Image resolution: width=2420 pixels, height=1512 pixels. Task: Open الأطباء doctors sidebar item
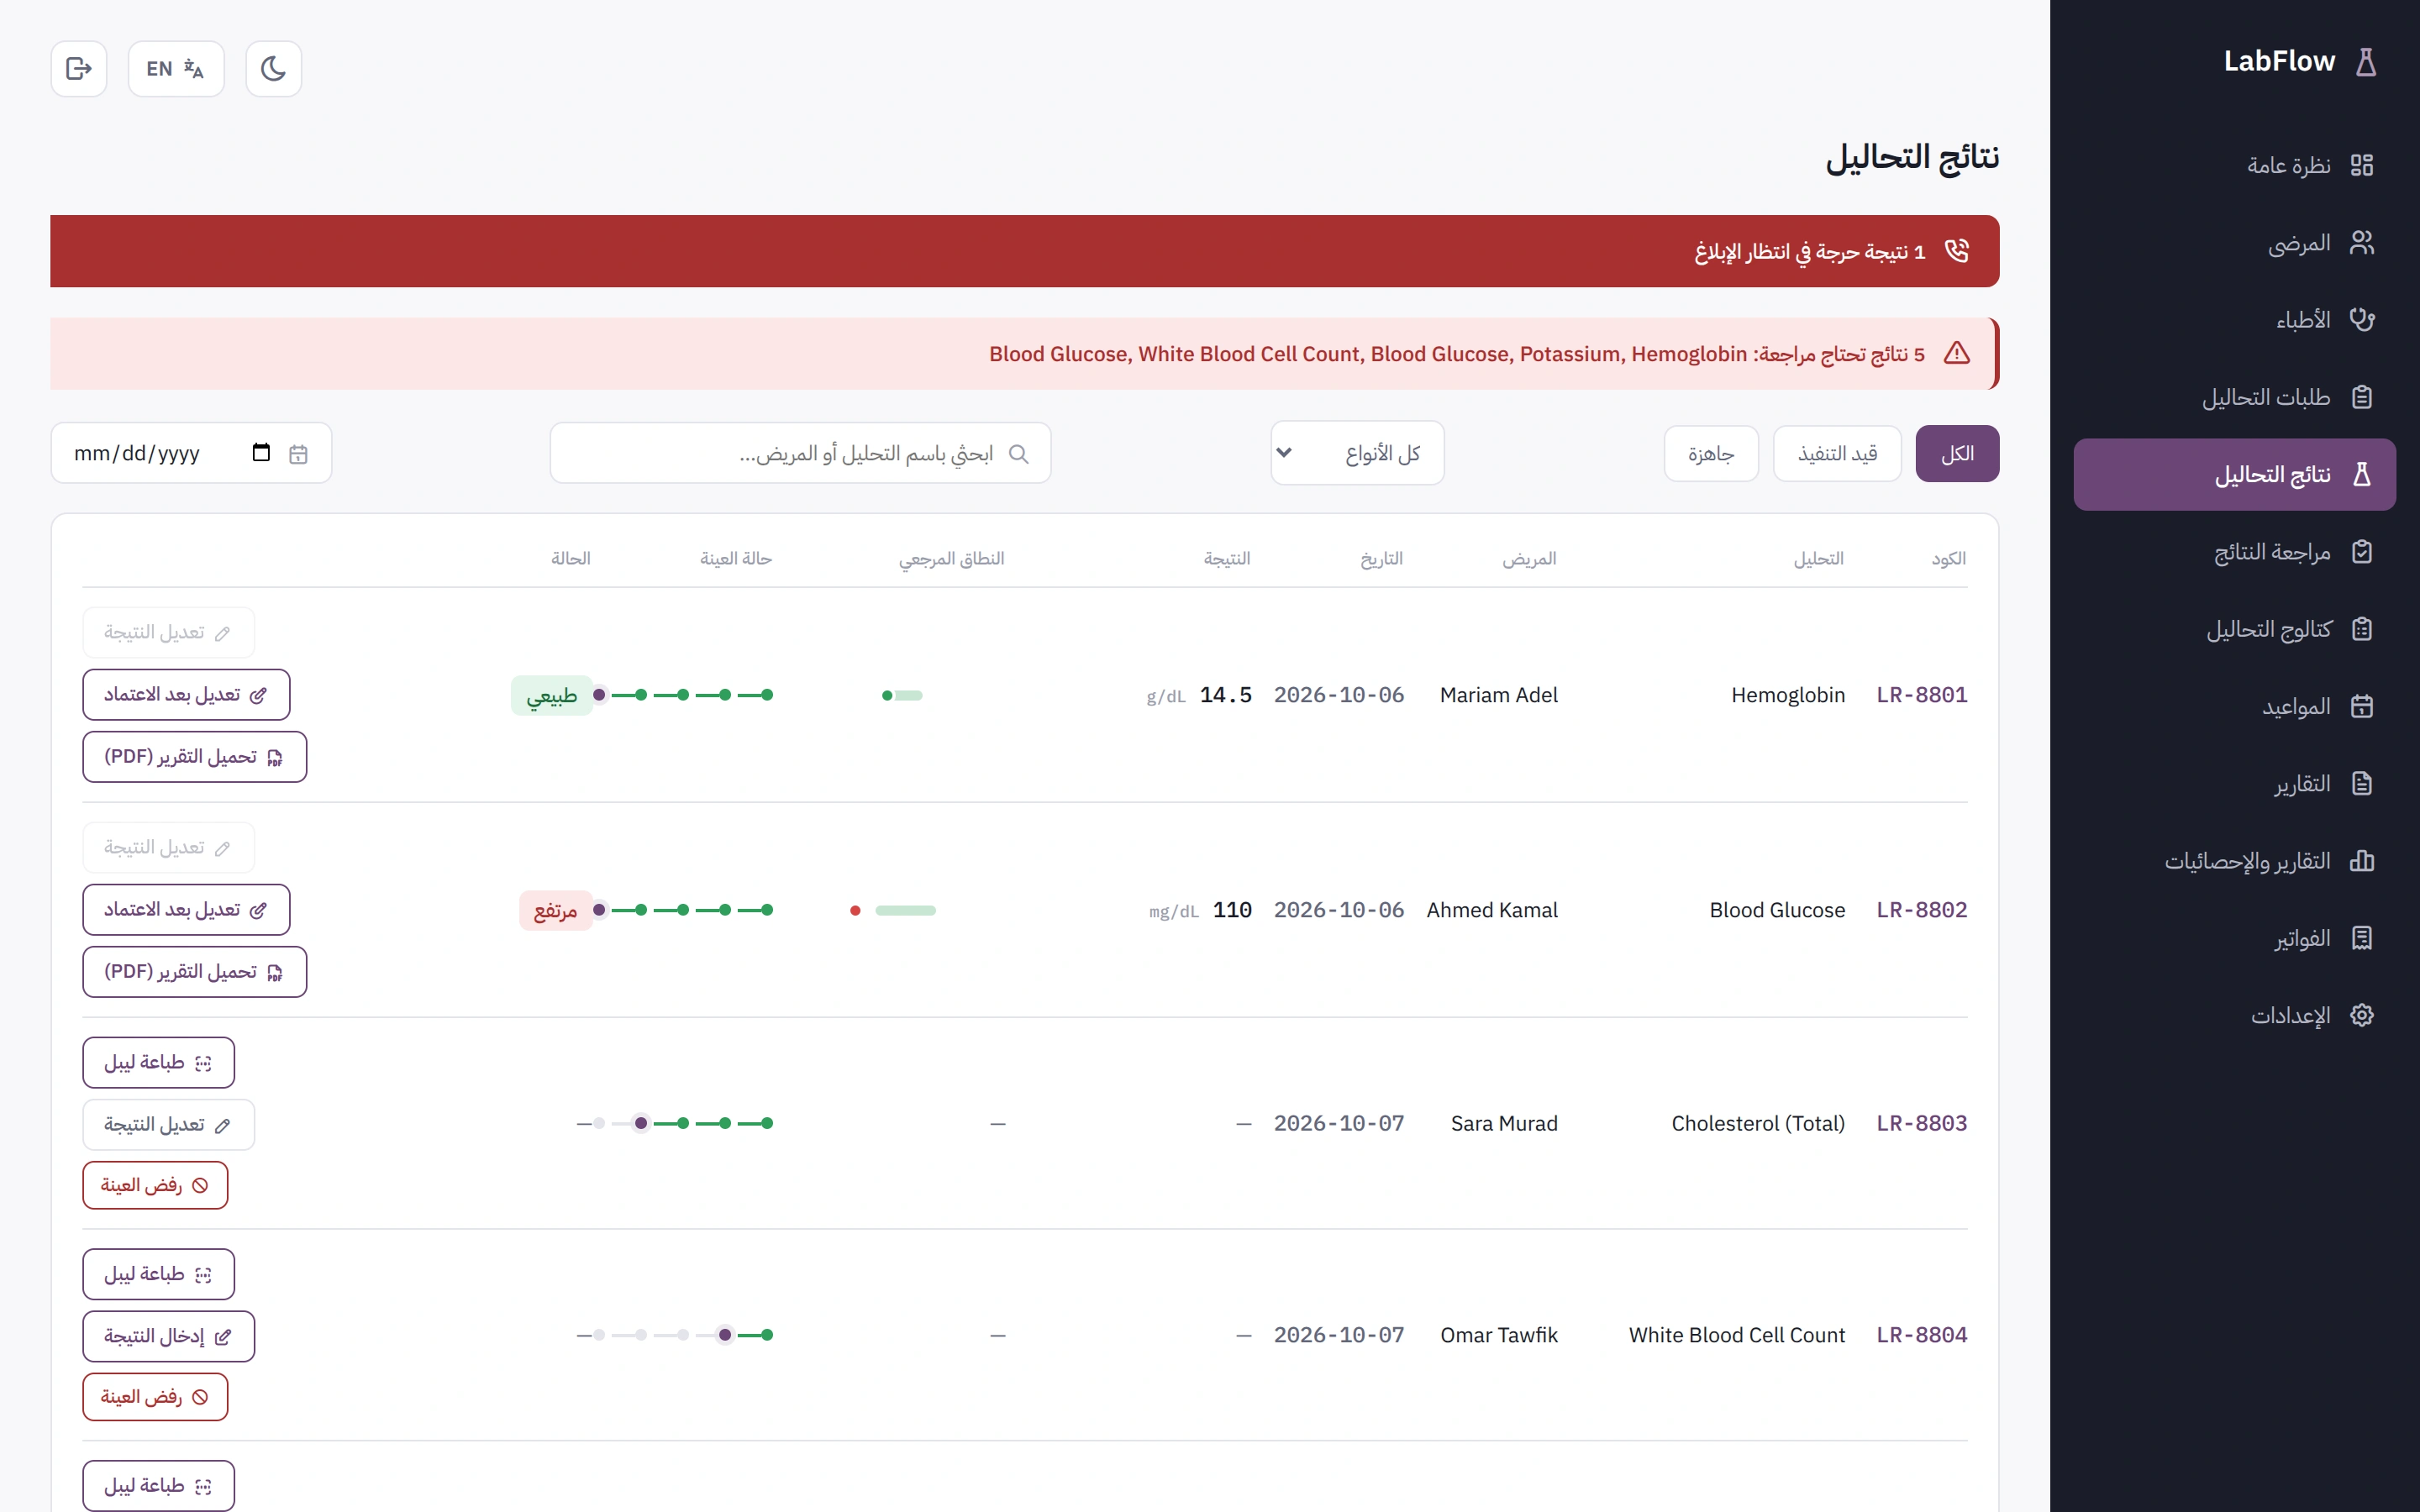click(x=2234, y=320)
